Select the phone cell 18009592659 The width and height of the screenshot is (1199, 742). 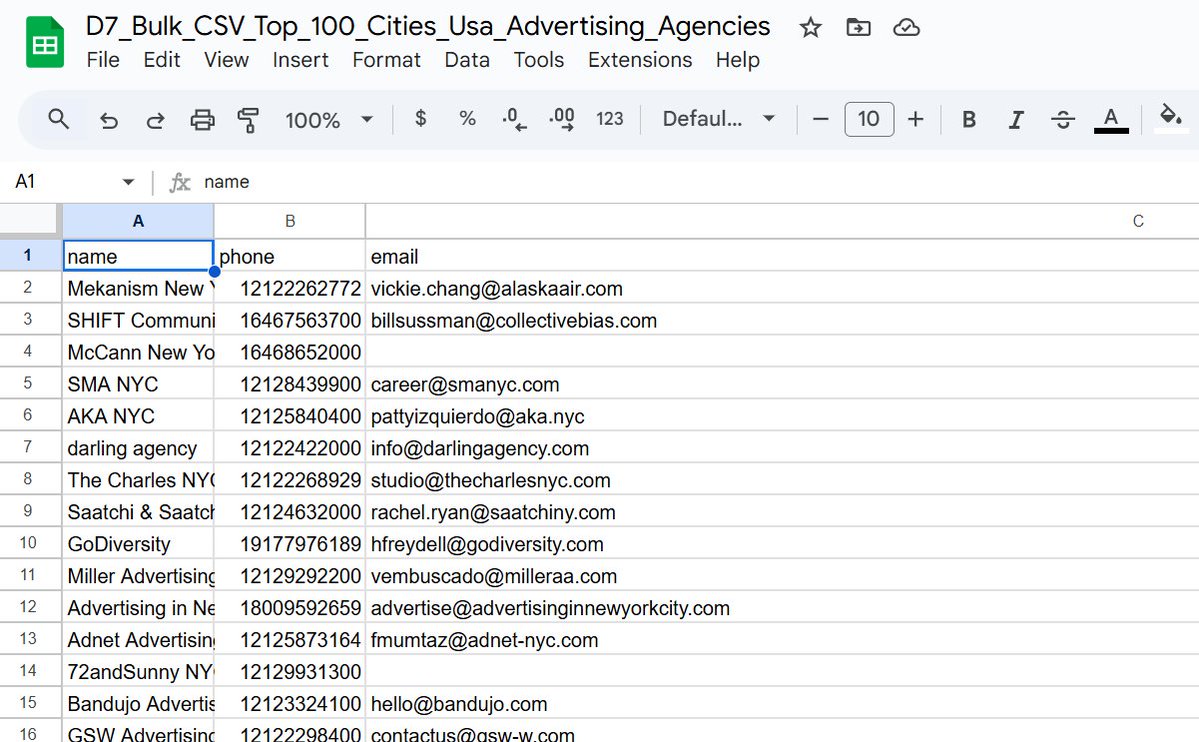(290, 607)
